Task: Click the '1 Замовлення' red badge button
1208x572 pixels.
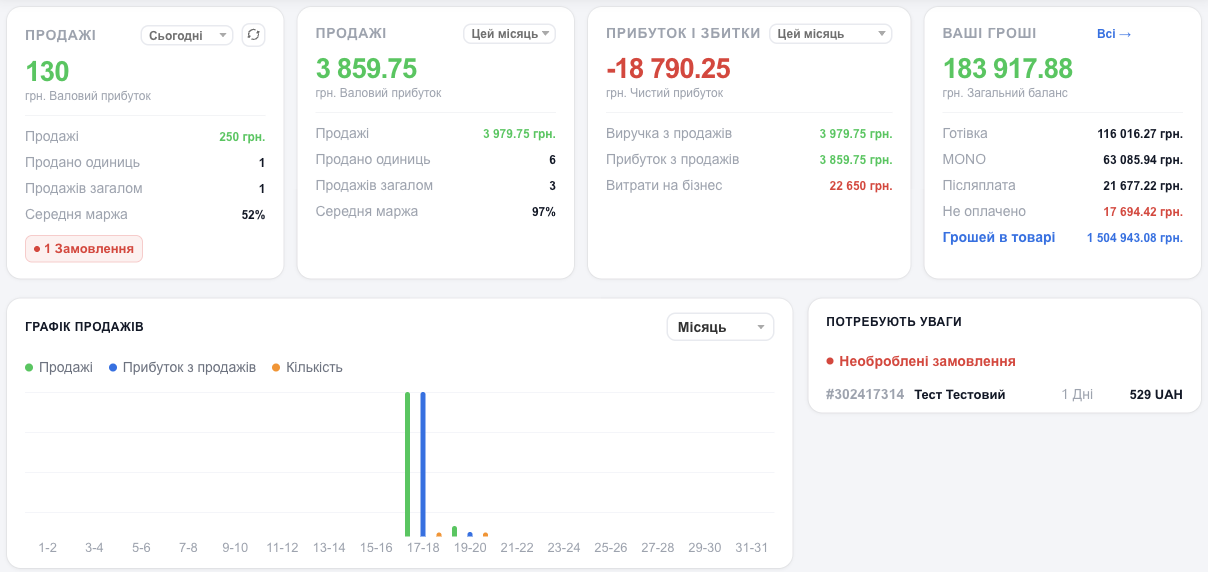Action: [84, 248]
